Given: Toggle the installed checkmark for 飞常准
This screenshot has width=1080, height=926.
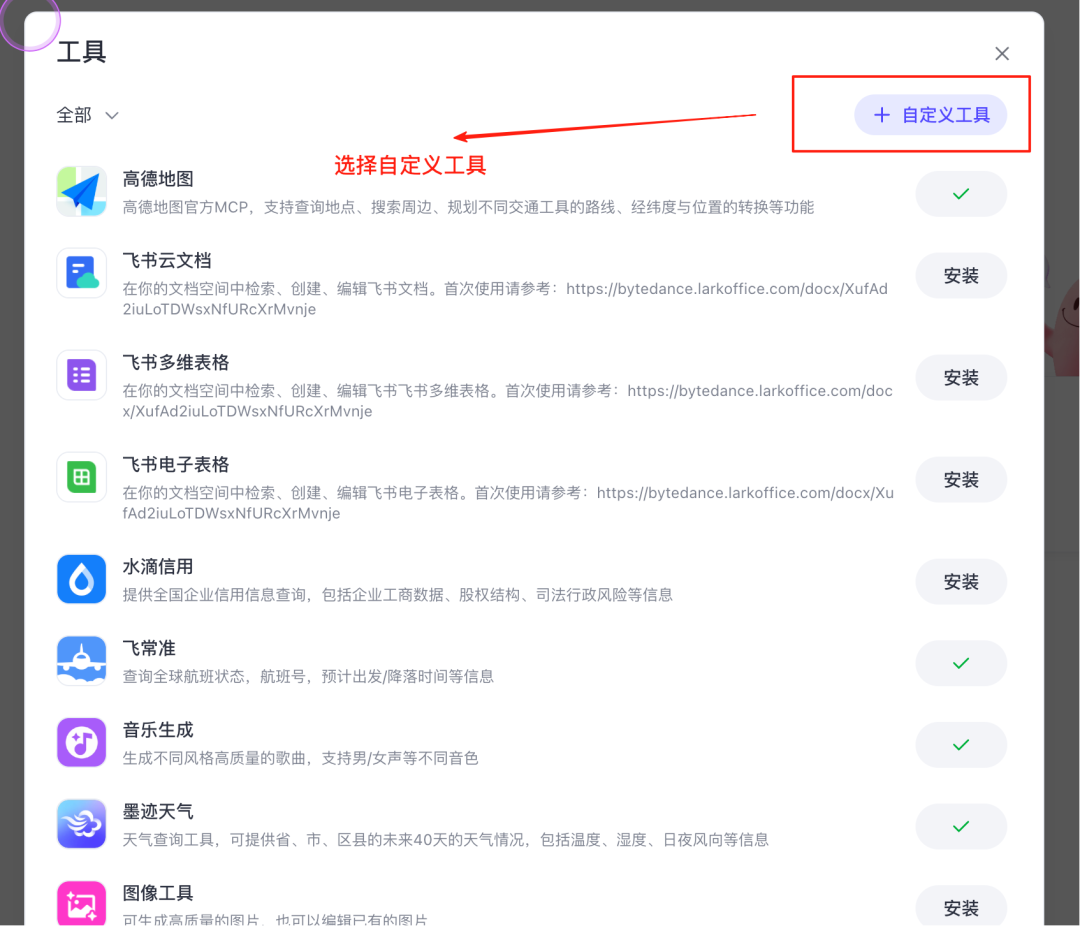Looking at the screenshot, I should point(961,663).
